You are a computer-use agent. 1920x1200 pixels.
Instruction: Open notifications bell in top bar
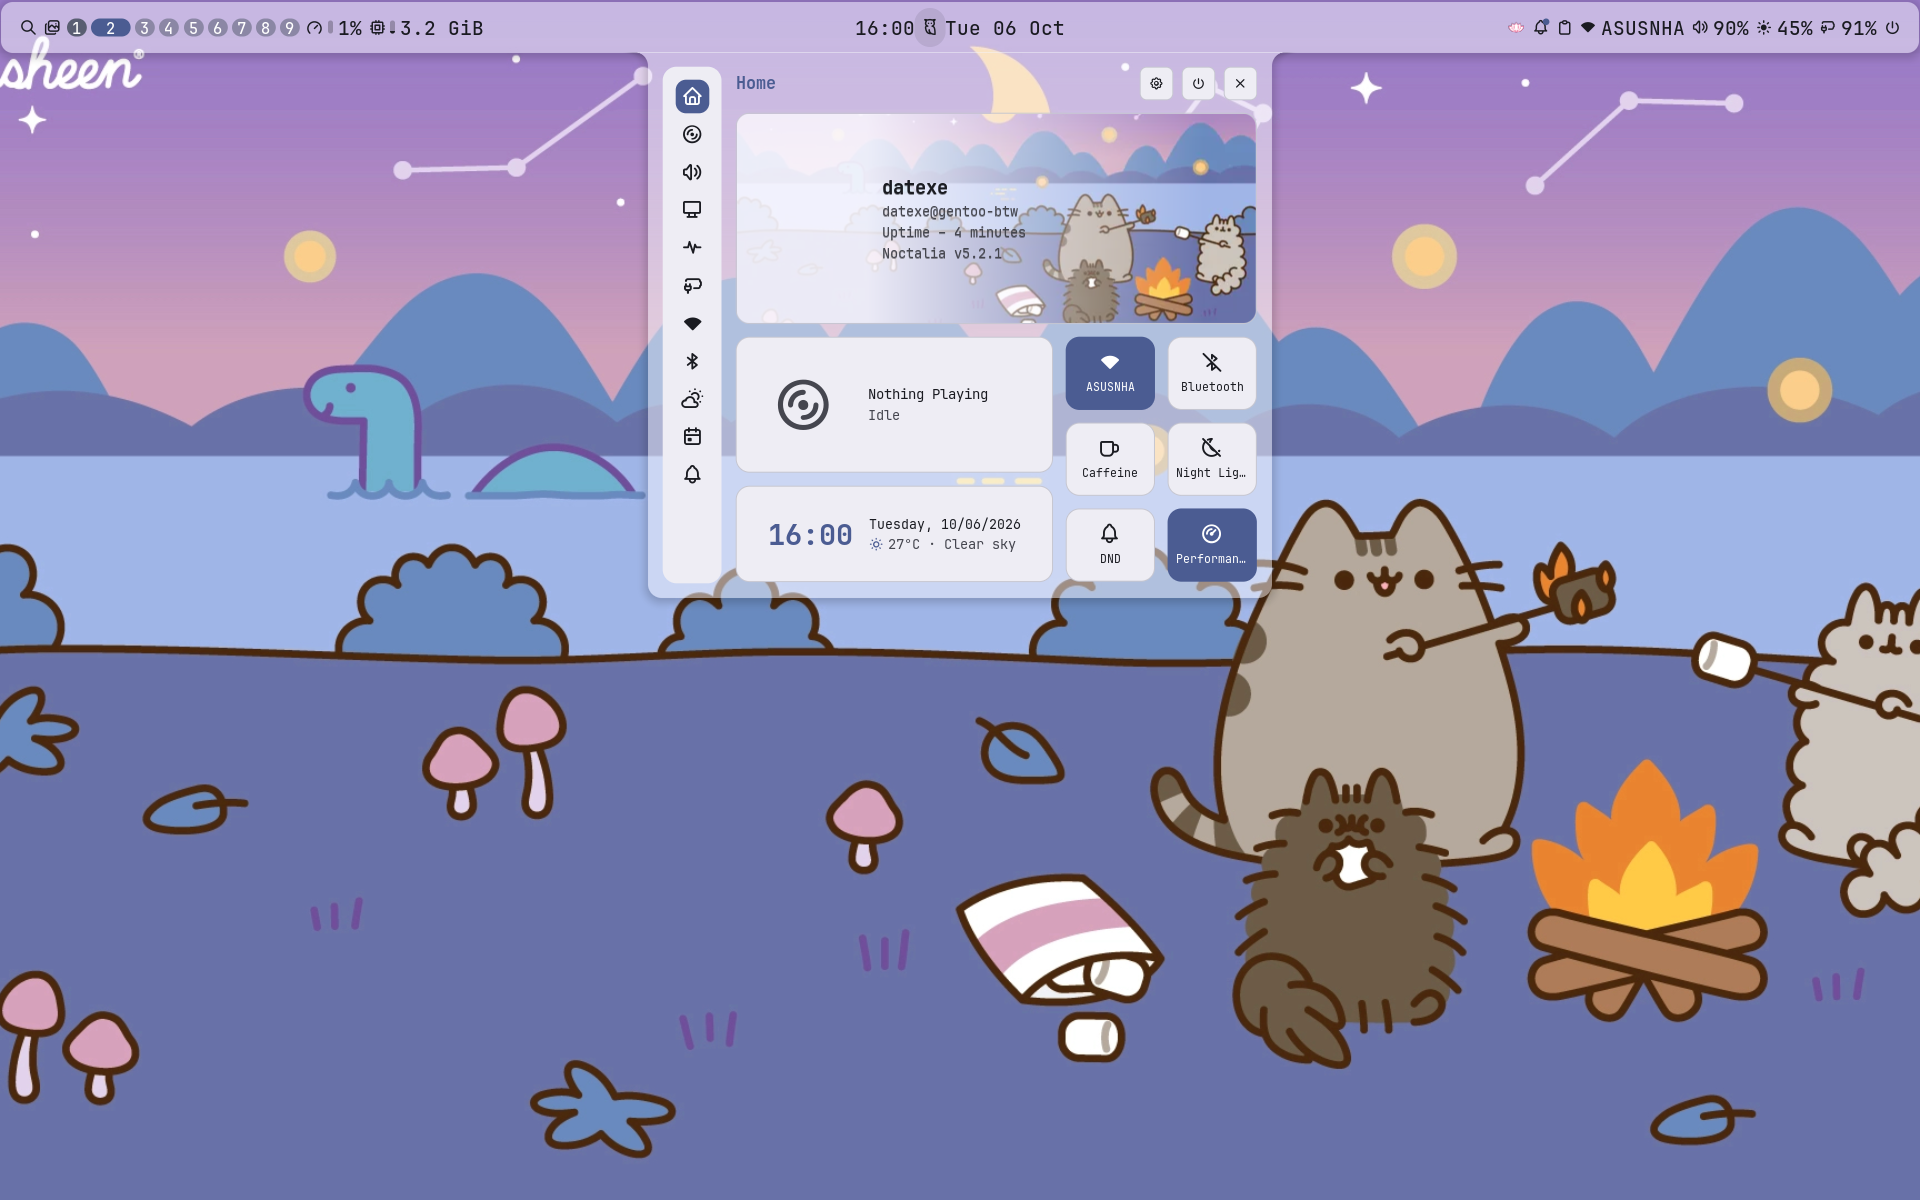pyautogui.click(x=1541, y=28)
